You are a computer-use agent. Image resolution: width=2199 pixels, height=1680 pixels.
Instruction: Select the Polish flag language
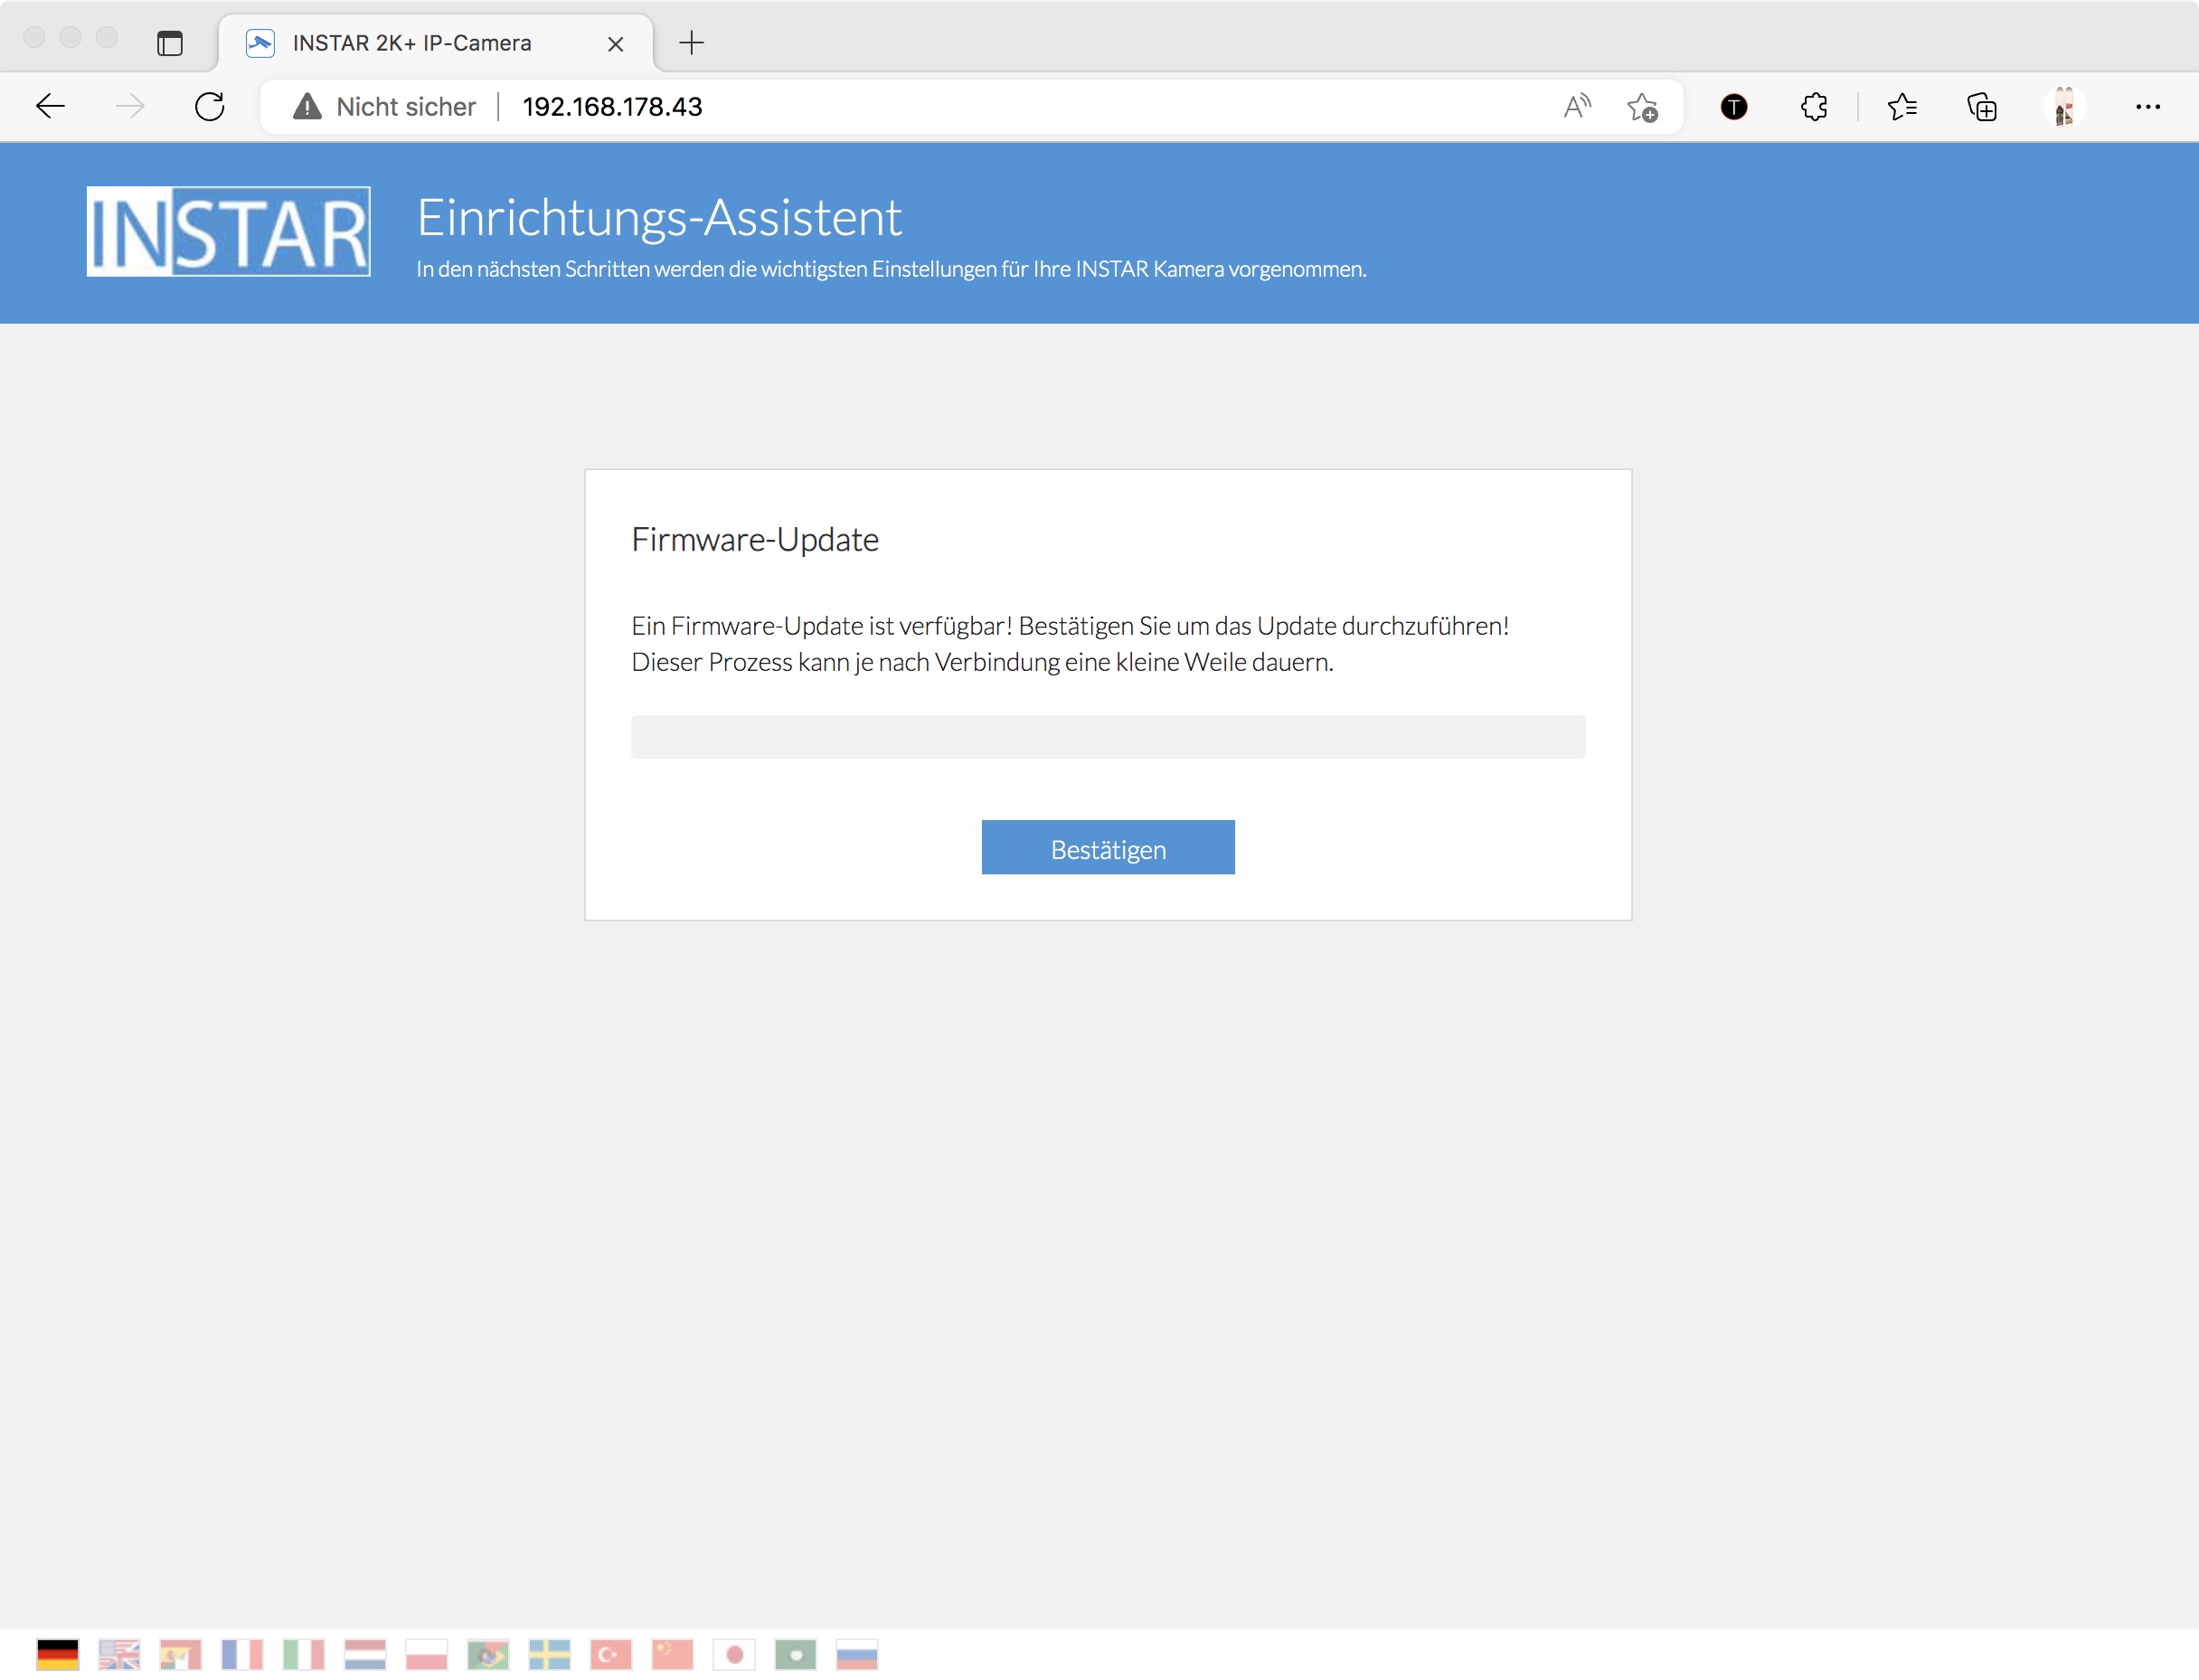(x=426, y=1654)
